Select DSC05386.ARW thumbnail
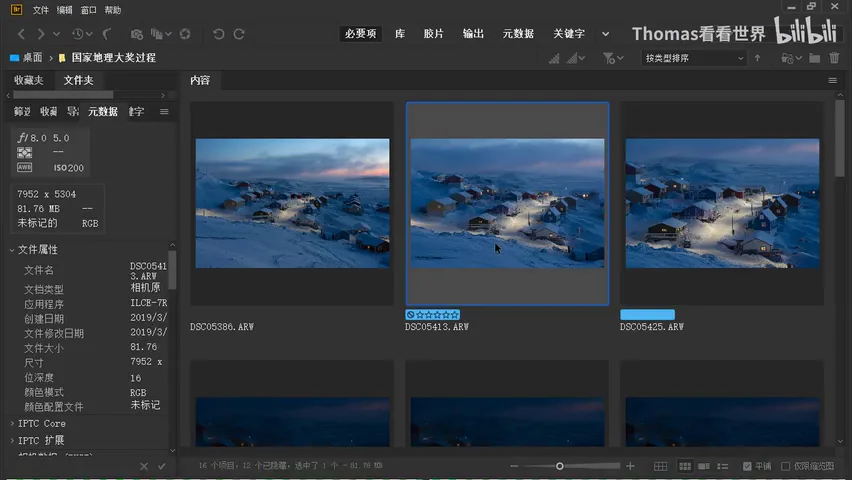Viewport: 852px width, 480px height. pos(292,203)
